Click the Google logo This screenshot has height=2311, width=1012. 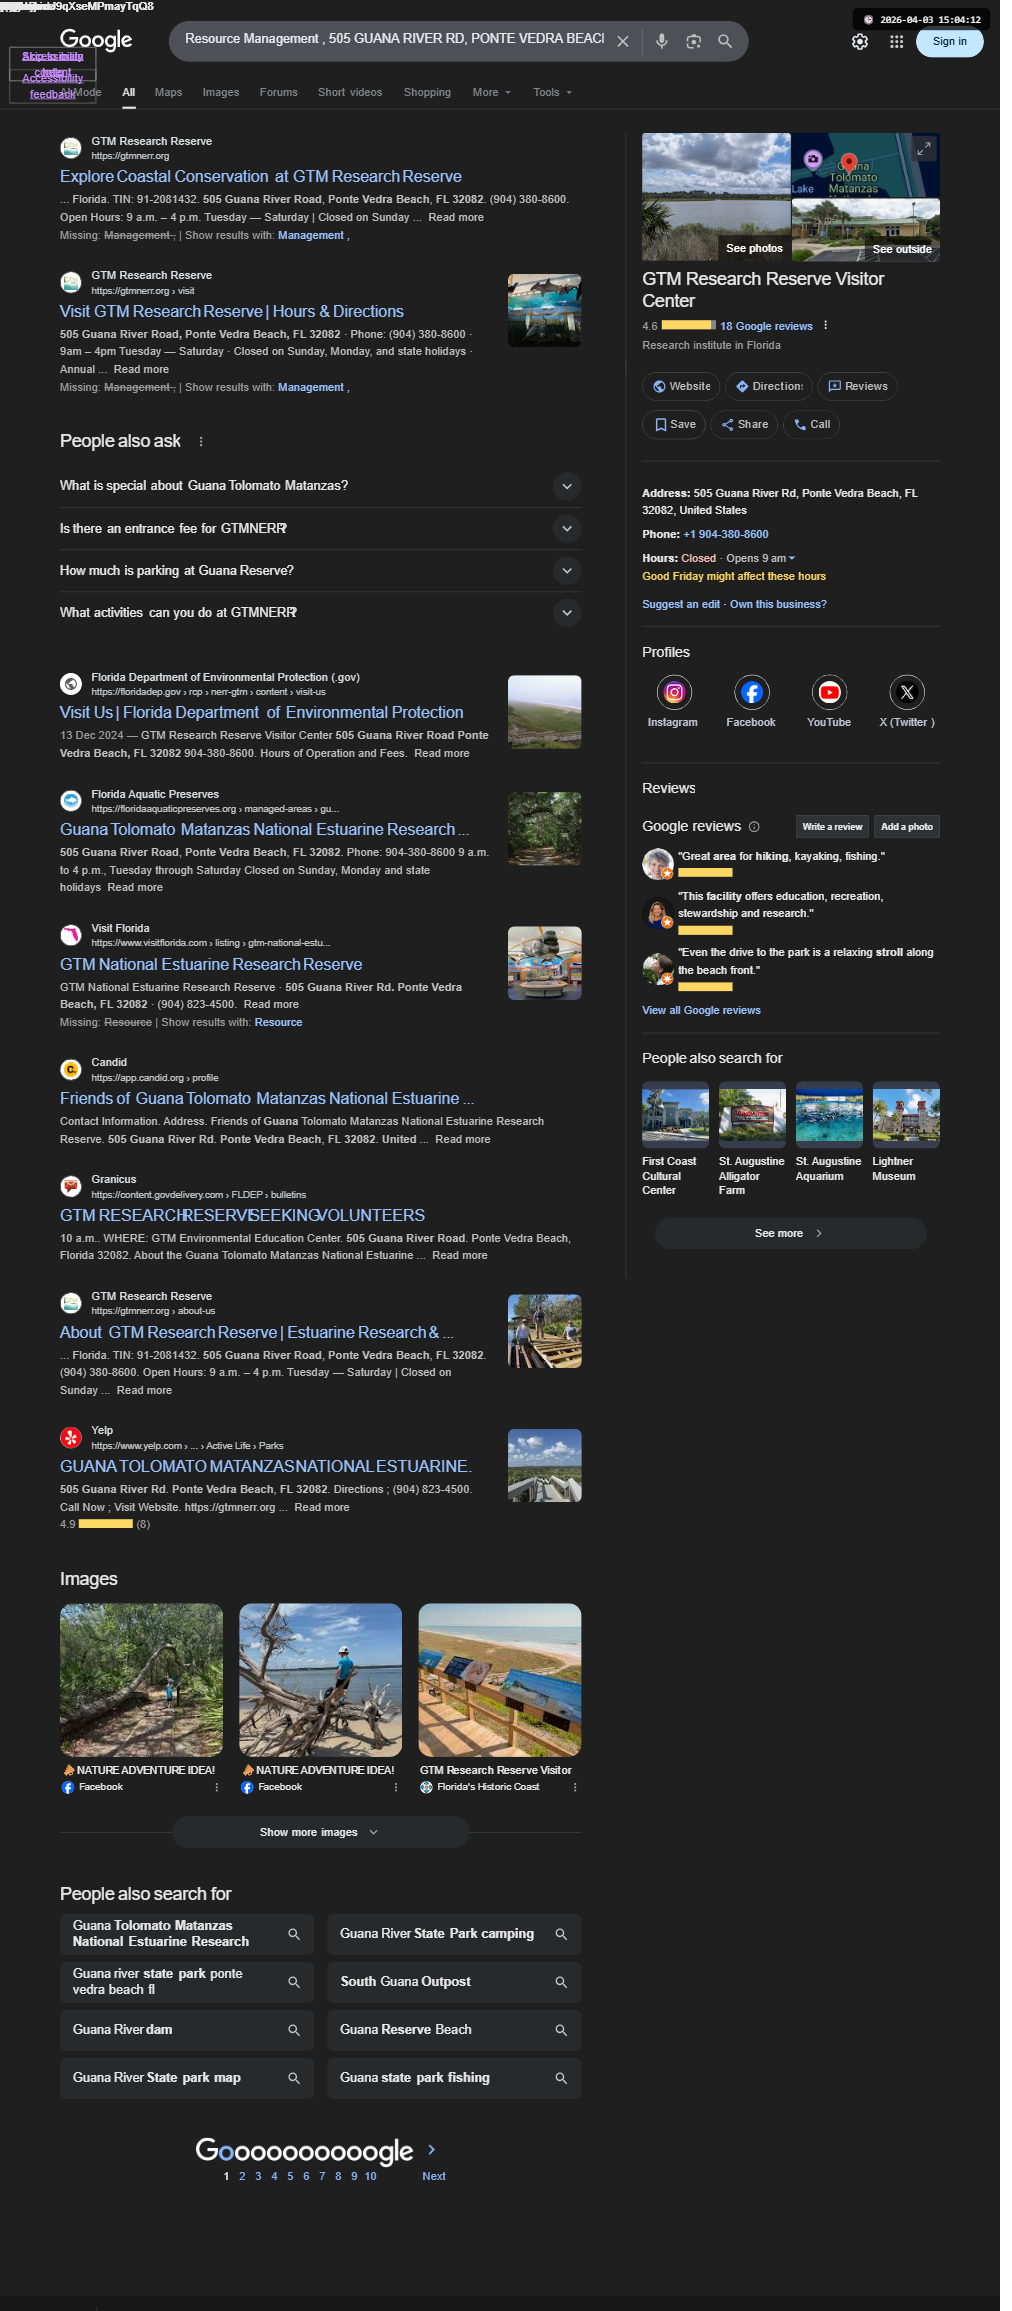(96, 40)
